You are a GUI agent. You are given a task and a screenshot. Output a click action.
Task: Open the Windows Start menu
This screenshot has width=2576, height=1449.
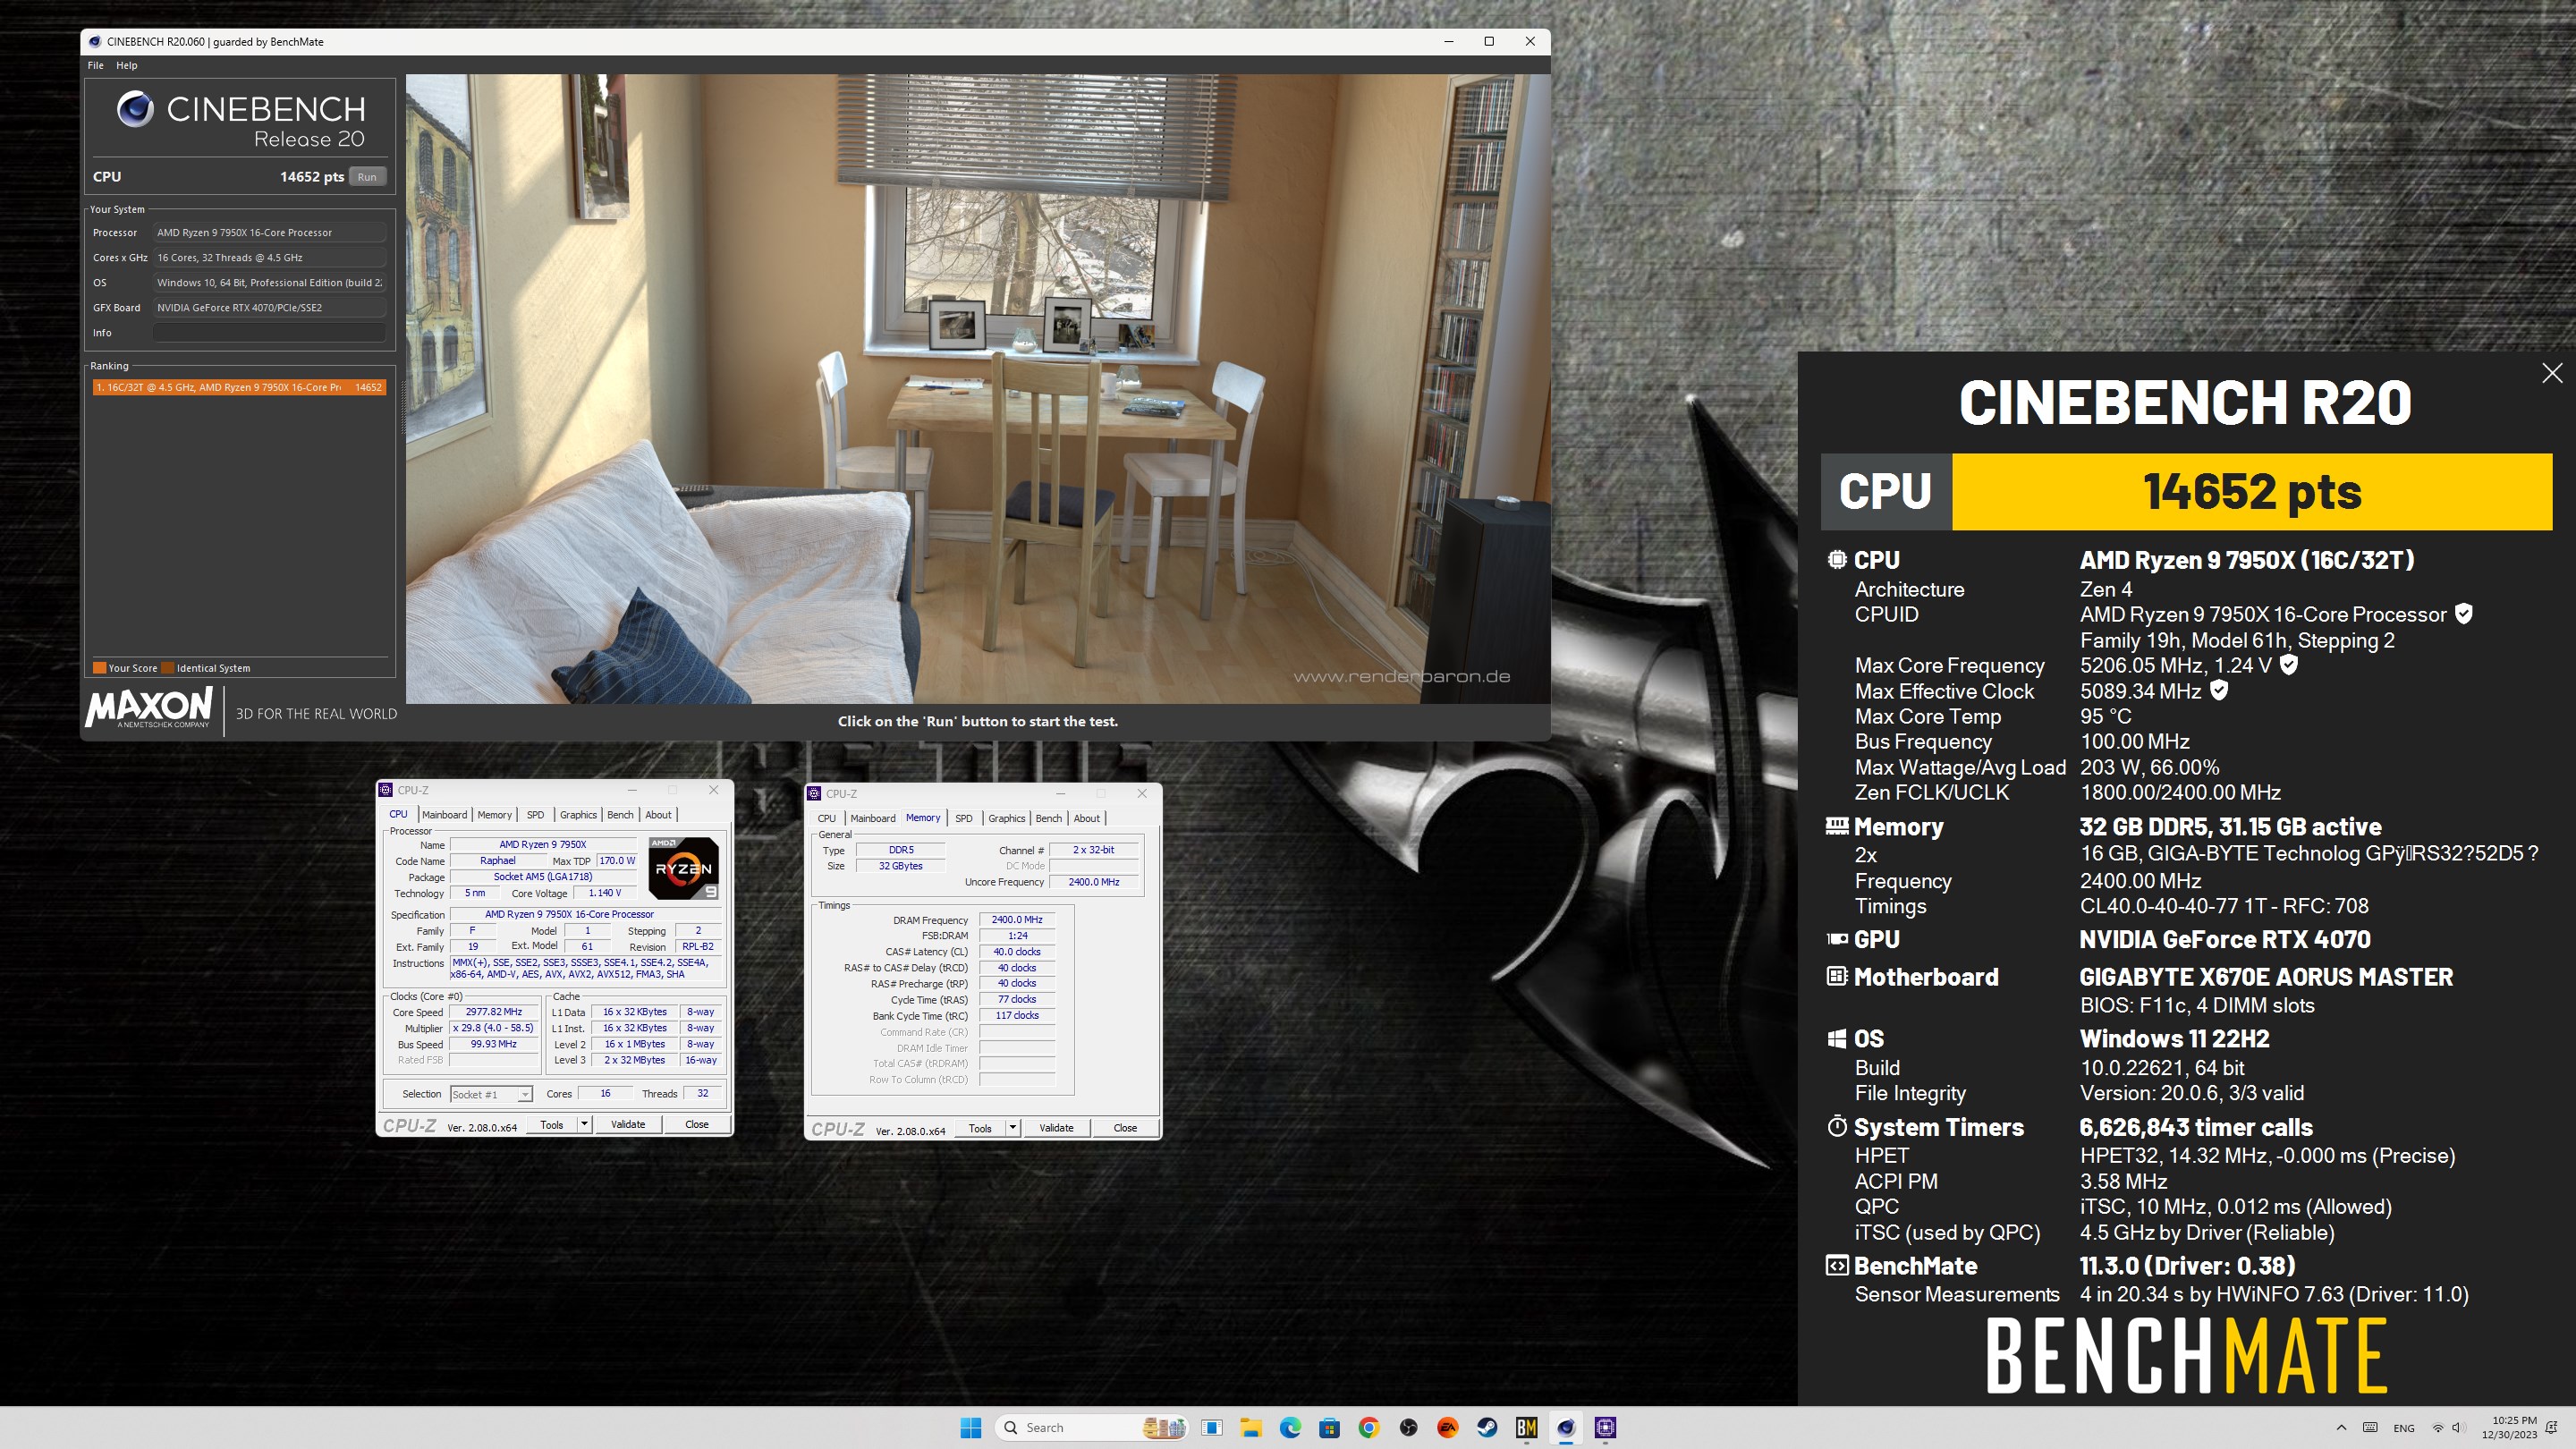[x=970, y=1427]
